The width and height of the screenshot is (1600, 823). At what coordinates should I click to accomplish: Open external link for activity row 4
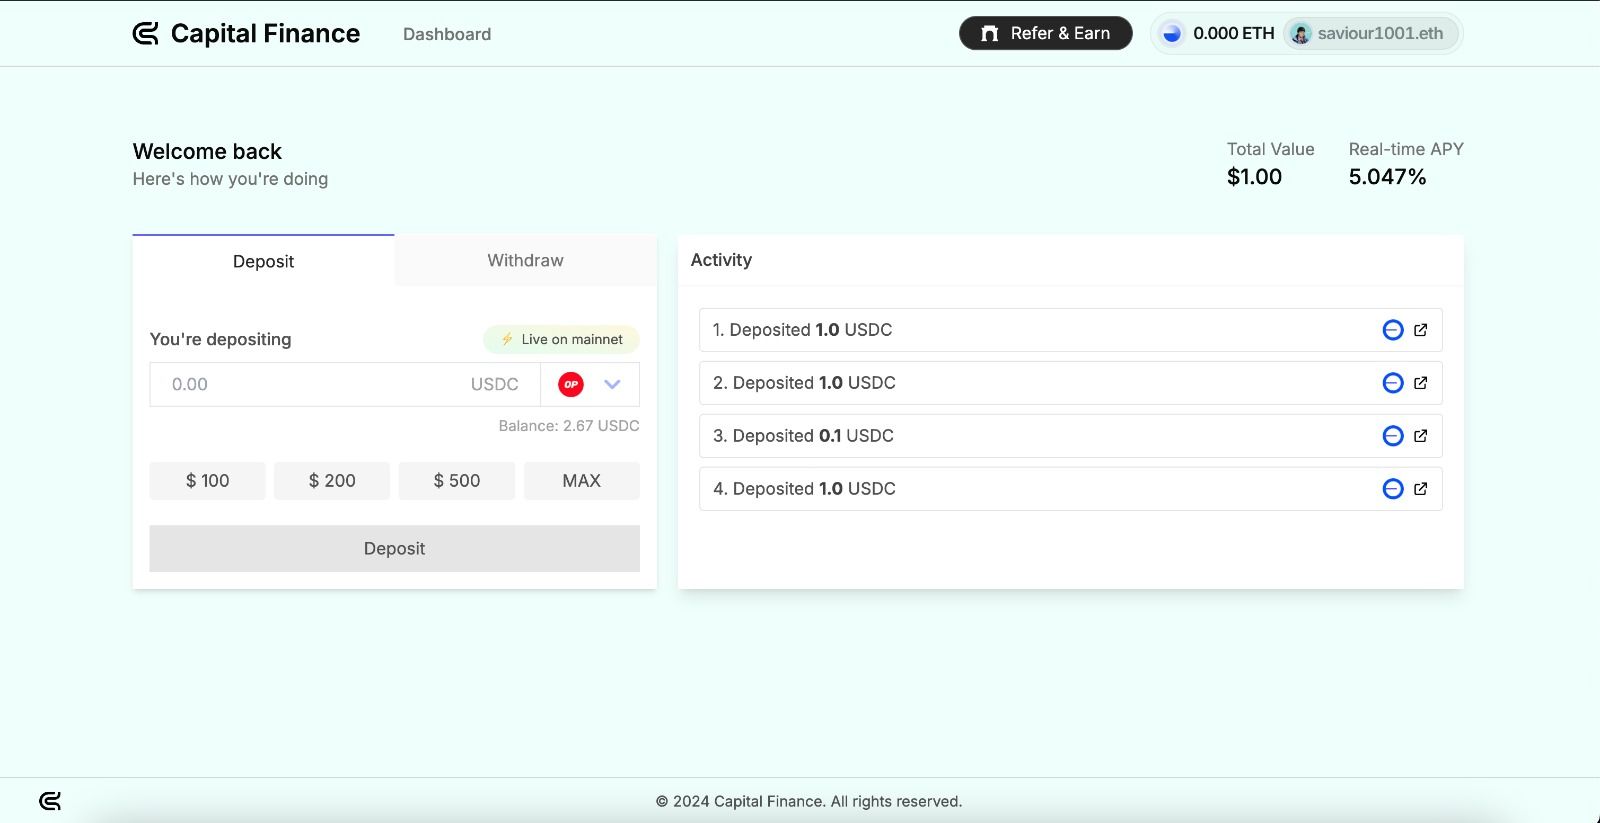point(1421,489)
